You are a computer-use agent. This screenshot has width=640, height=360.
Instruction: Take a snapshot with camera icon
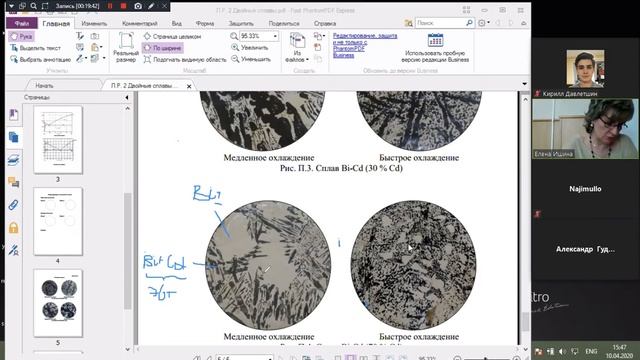[x=138, y=6]
